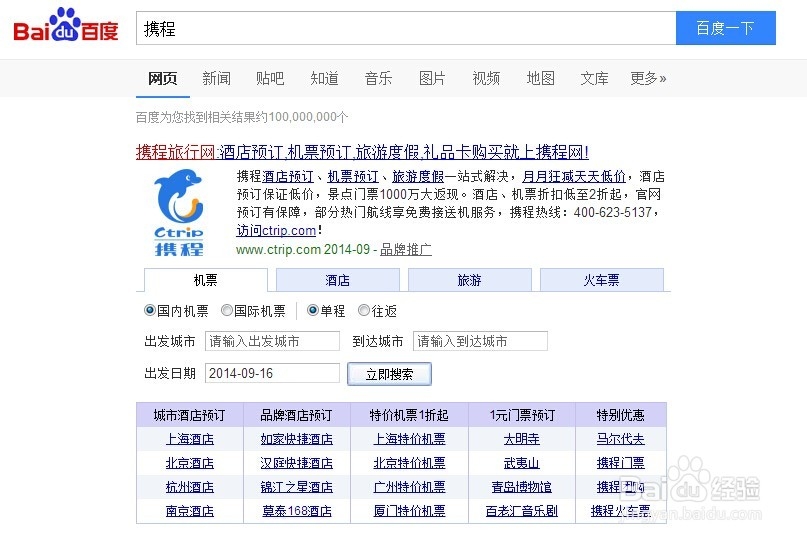Open the 上海特价机票 link
Screen dimensions: 807x542
410,439
